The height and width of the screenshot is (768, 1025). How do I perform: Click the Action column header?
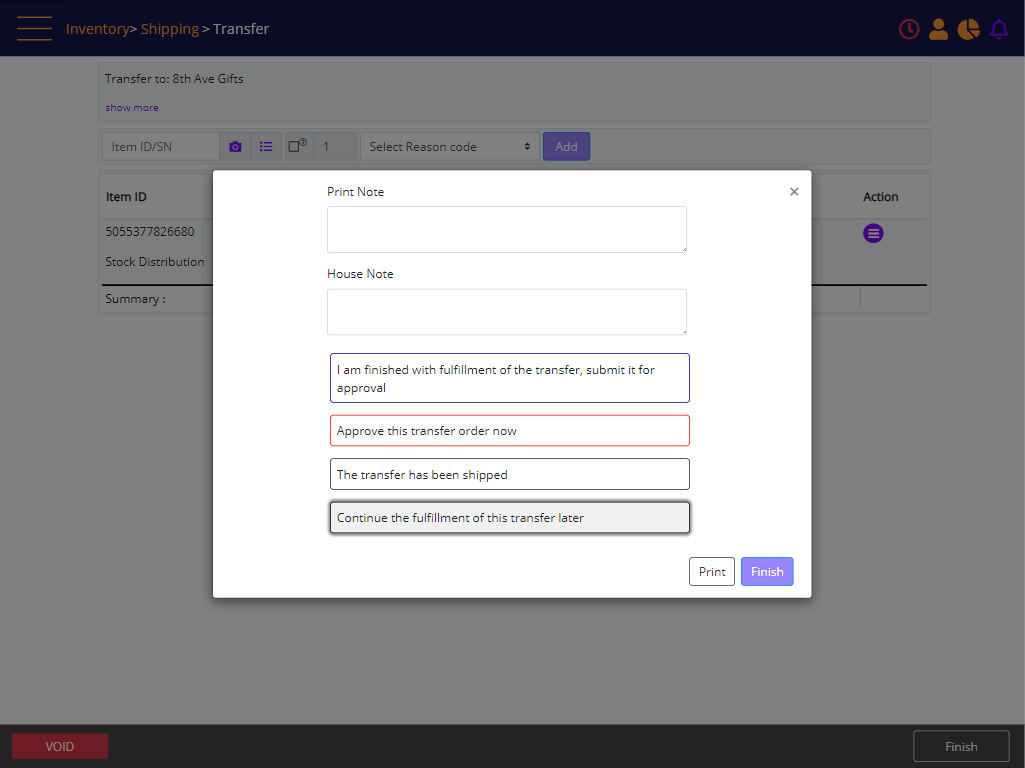(881, 197)
